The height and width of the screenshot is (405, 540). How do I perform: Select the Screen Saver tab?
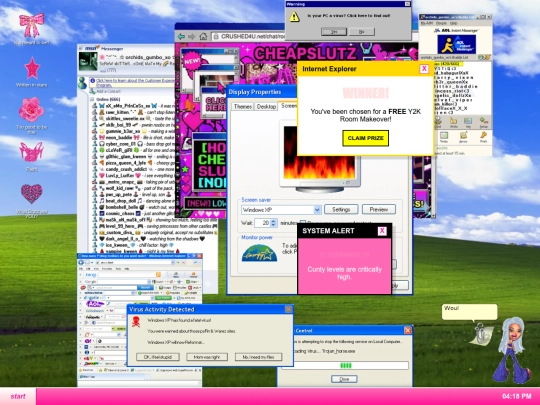tap(289, 105)
